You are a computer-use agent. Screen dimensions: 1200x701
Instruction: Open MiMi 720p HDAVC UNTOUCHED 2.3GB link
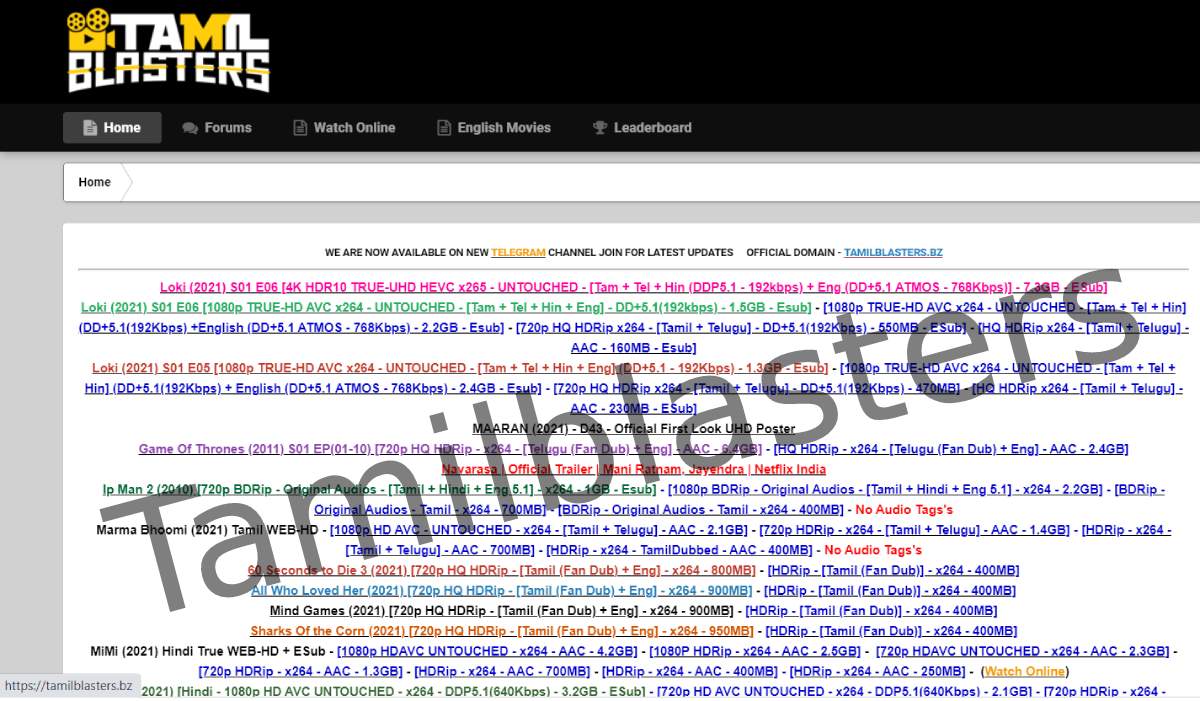coord(1021,651)
